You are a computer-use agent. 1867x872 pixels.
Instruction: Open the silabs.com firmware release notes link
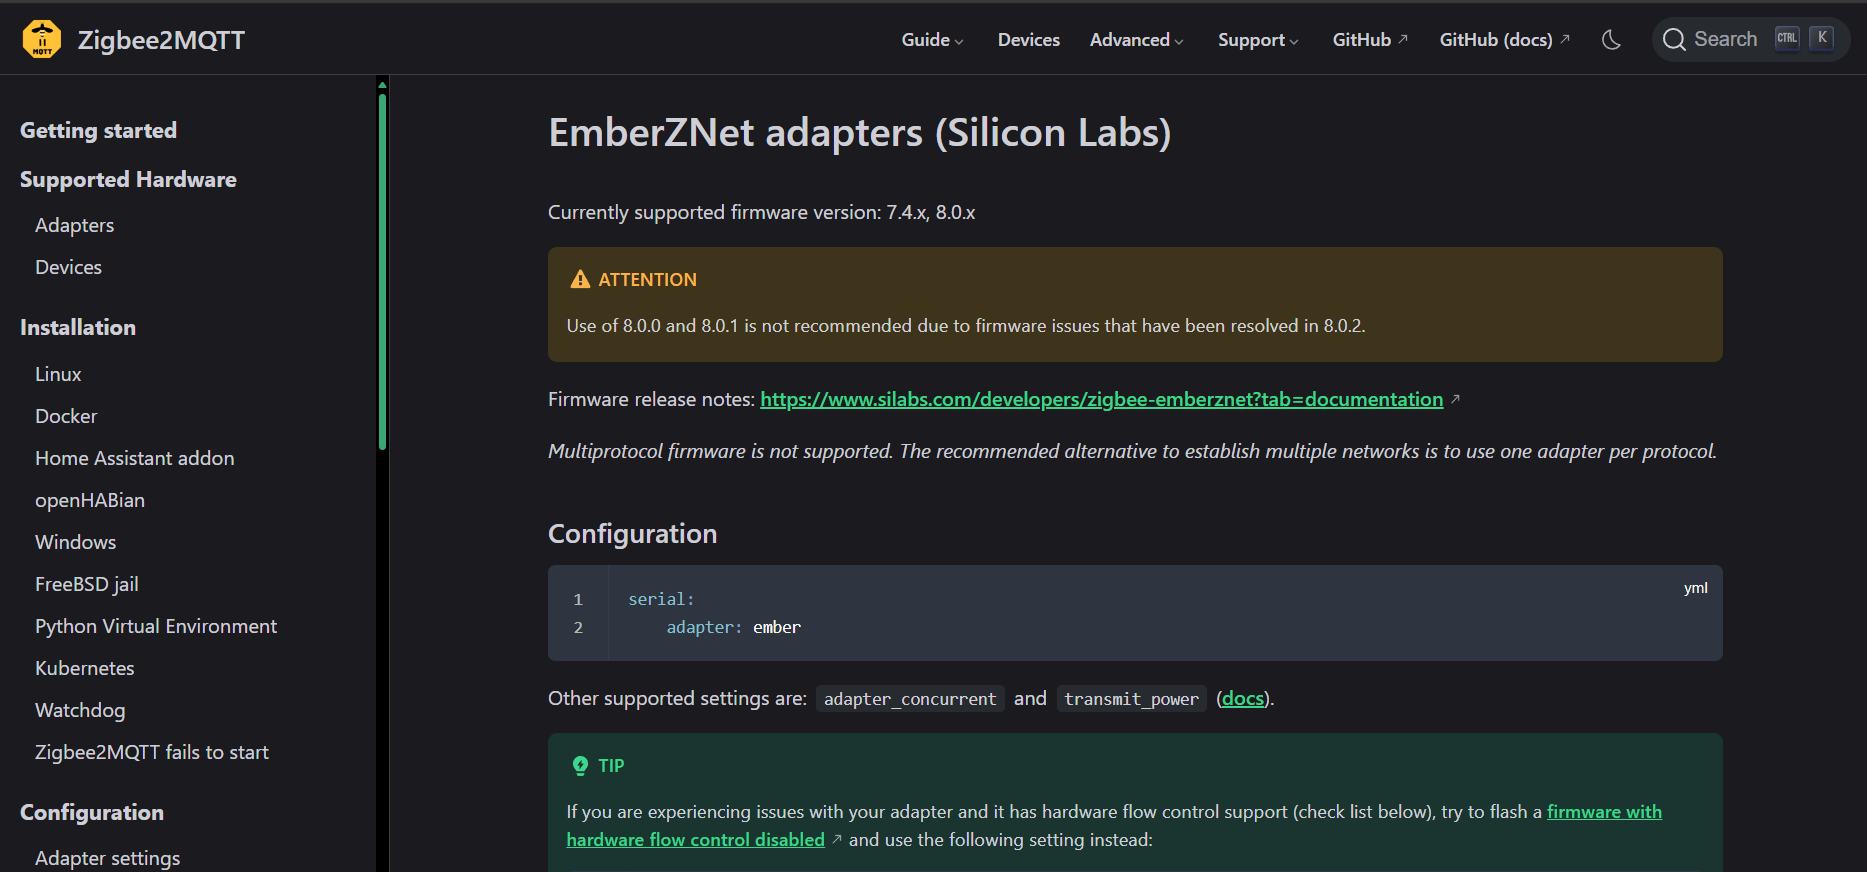click(x=1101, y=399)
